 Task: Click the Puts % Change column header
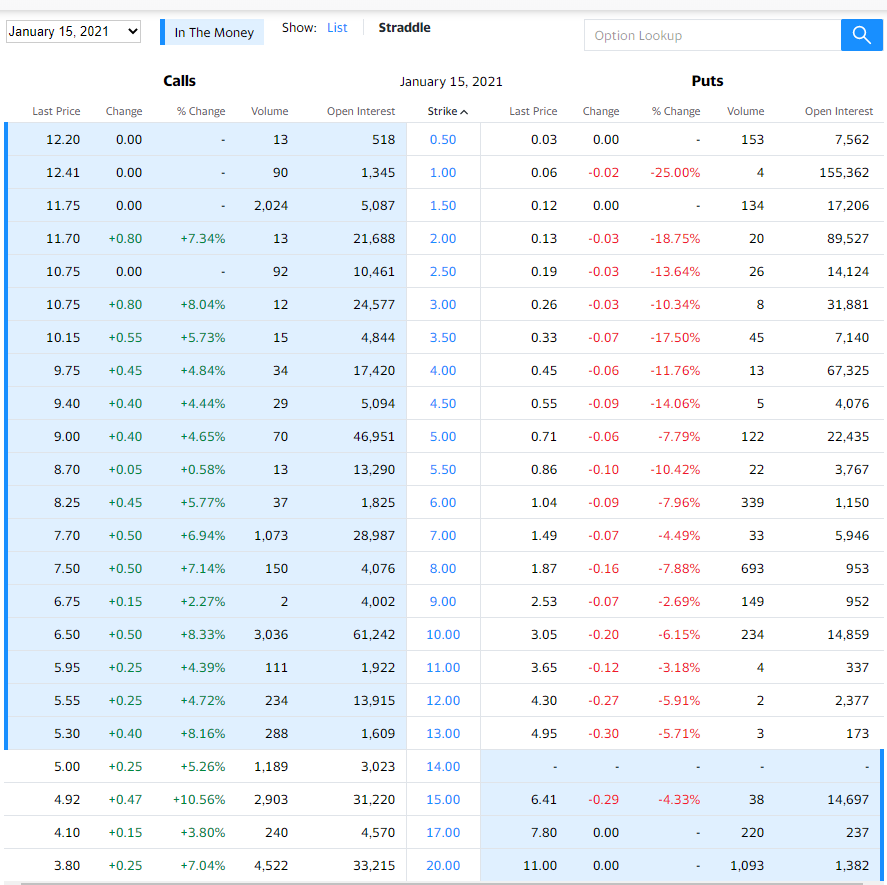tap(676, 111)
